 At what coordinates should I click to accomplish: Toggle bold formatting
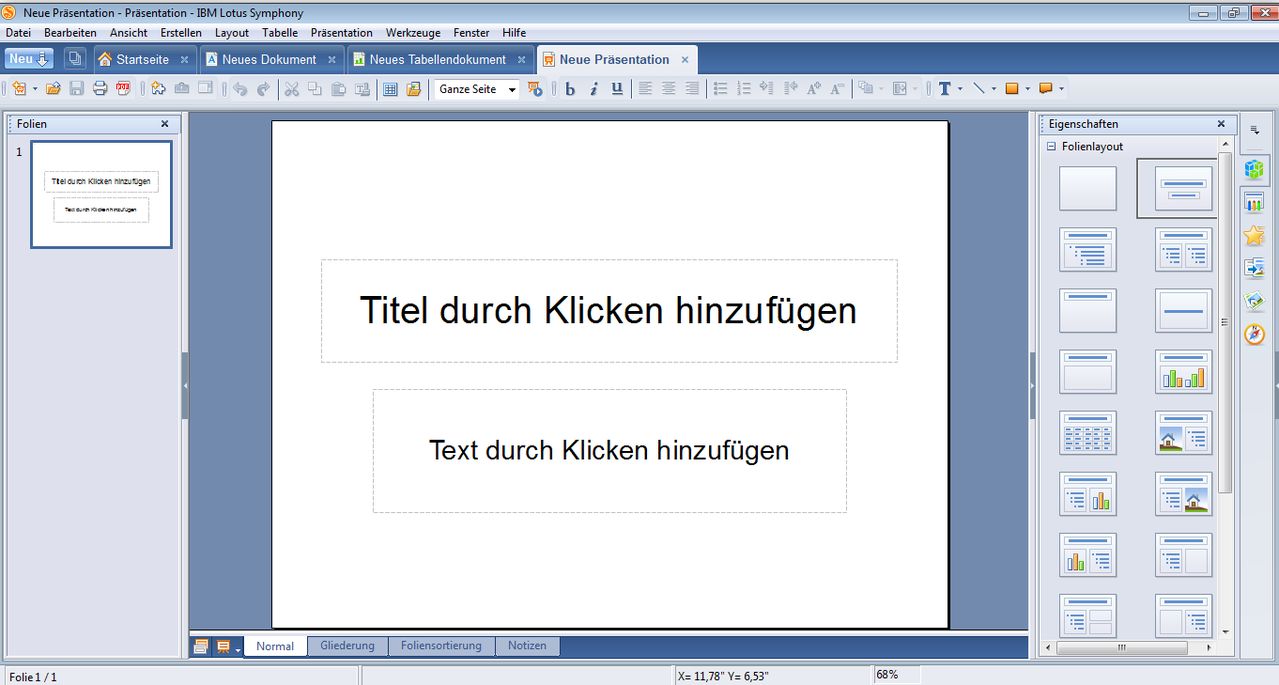pyautogui.click(x=570, y=89)
